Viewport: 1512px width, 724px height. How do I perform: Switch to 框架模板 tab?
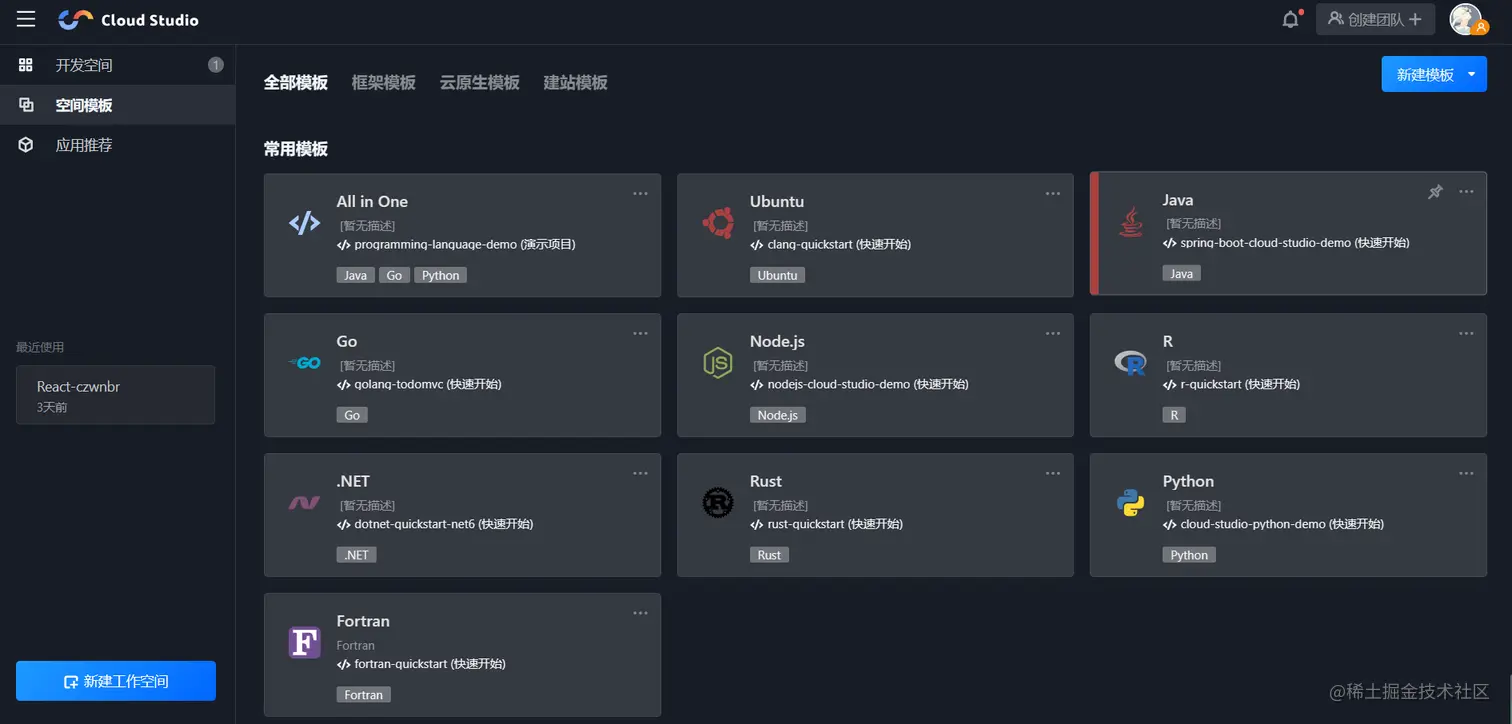[x=384, y=83]
